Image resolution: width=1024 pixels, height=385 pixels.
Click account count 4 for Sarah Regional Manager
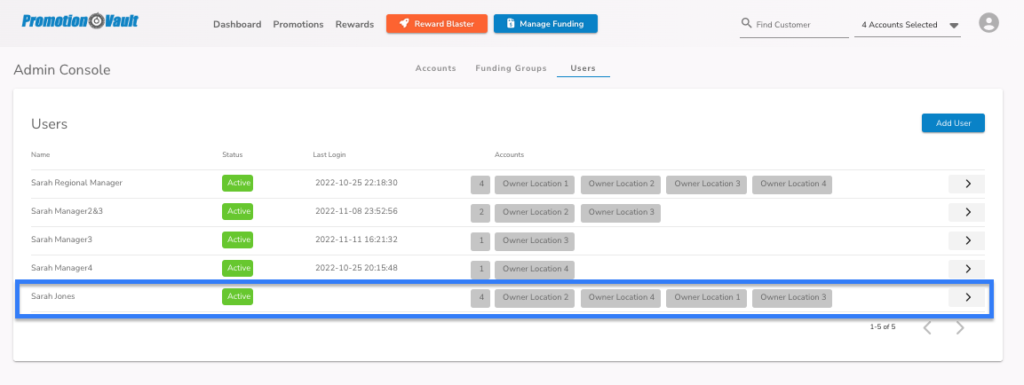[x=481, y=185]
